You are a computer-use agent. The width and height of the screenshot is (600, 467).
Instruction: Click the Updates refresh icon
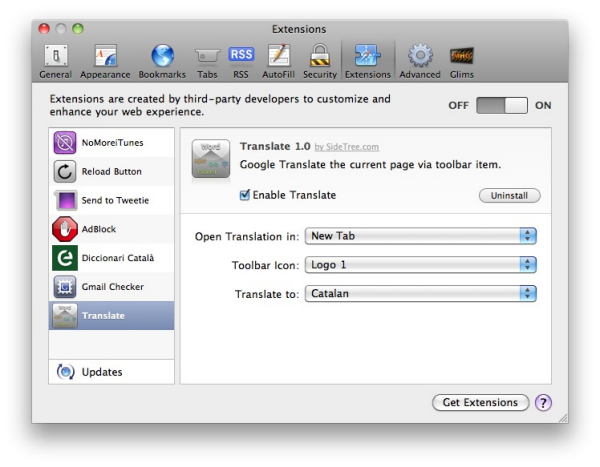tap(65, 372)
